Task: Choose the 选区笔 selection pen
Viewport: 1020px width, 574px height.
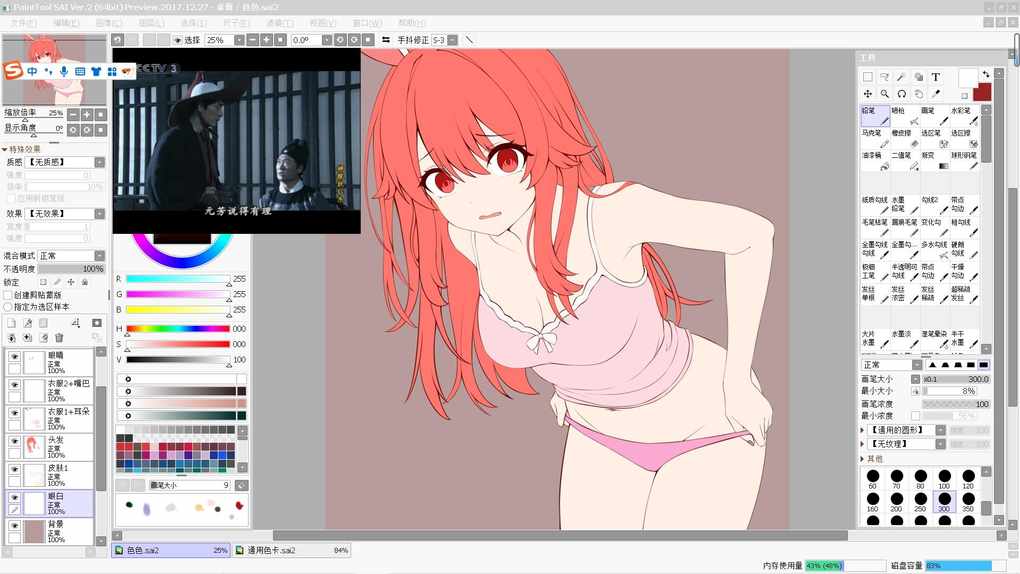Action: [935, 138]
